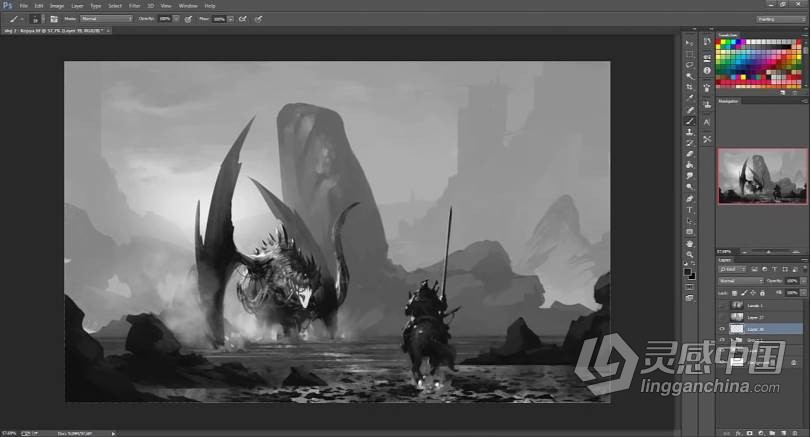Open the Painting workspace dropdown
This screenshot has height=437, width=810.
(781, 19)
